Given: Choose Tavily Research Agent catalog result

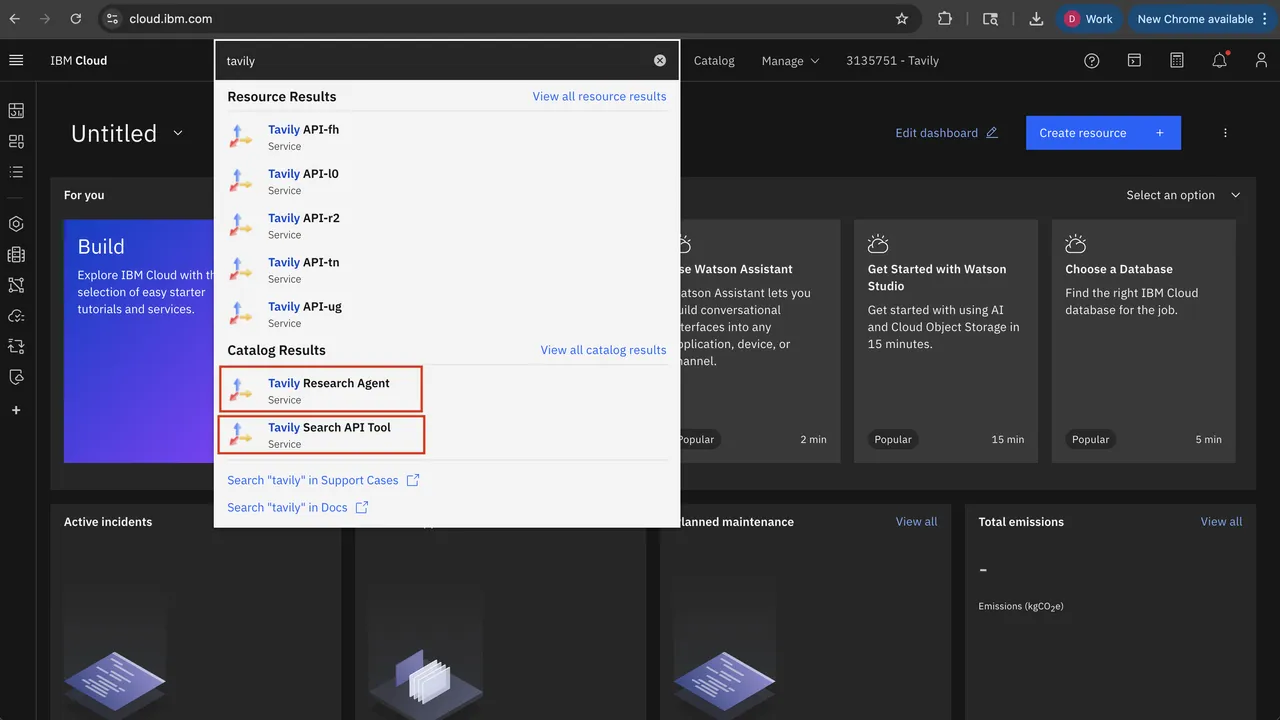Looking at the screenshot, I should [321, 389].
